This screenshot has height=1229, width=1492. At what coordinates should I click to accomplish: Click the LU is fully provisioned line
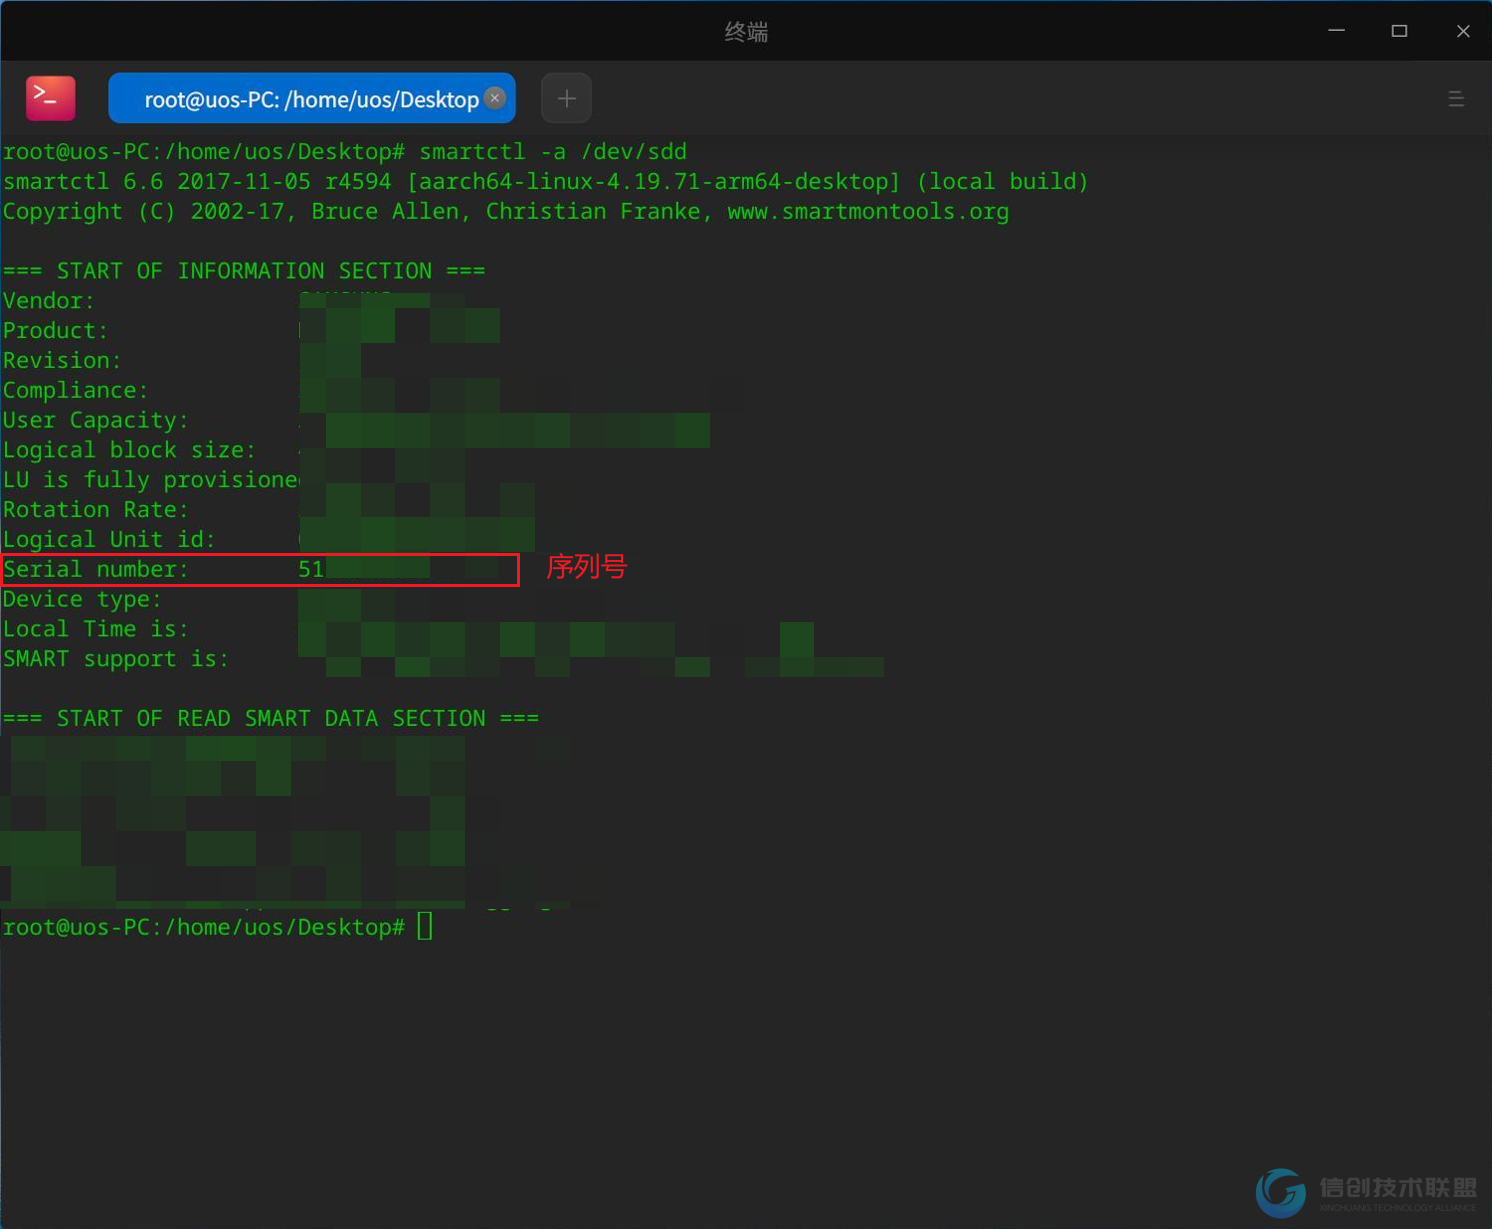(x=151, y=480)
